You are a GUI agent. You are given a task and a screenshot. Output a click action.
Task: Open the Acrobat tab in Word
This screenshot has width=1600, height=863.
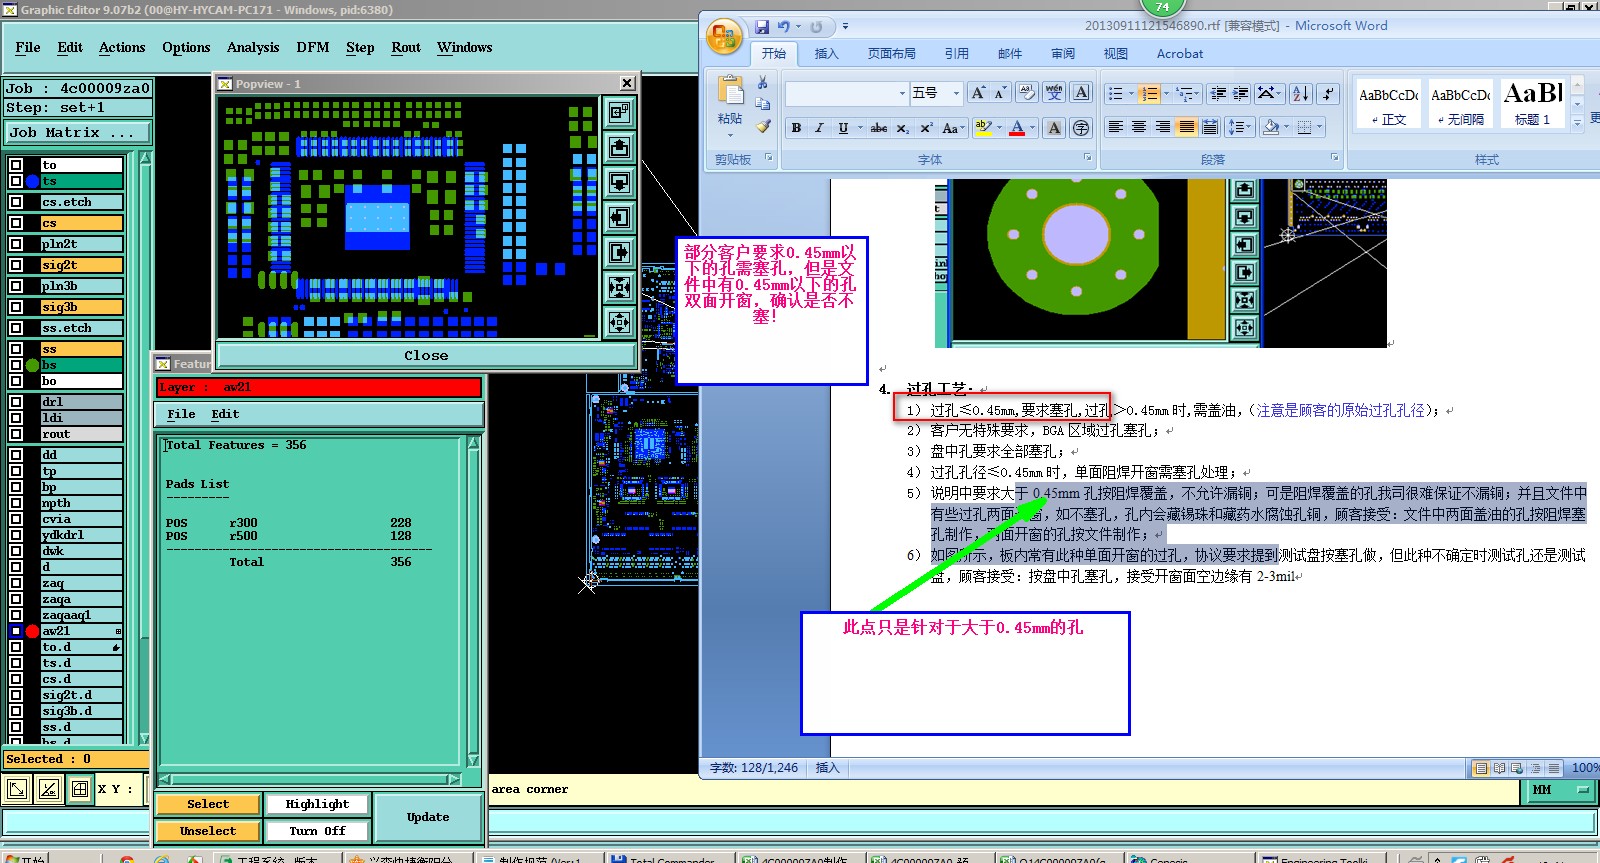click(x=1180, y=53)
